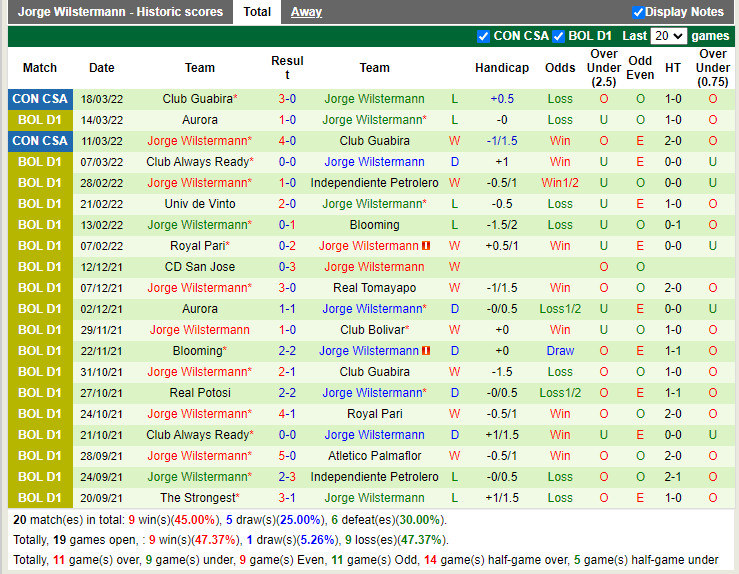Click the date 29/11/21
739x574 pixels.
[x=101, y=330]
